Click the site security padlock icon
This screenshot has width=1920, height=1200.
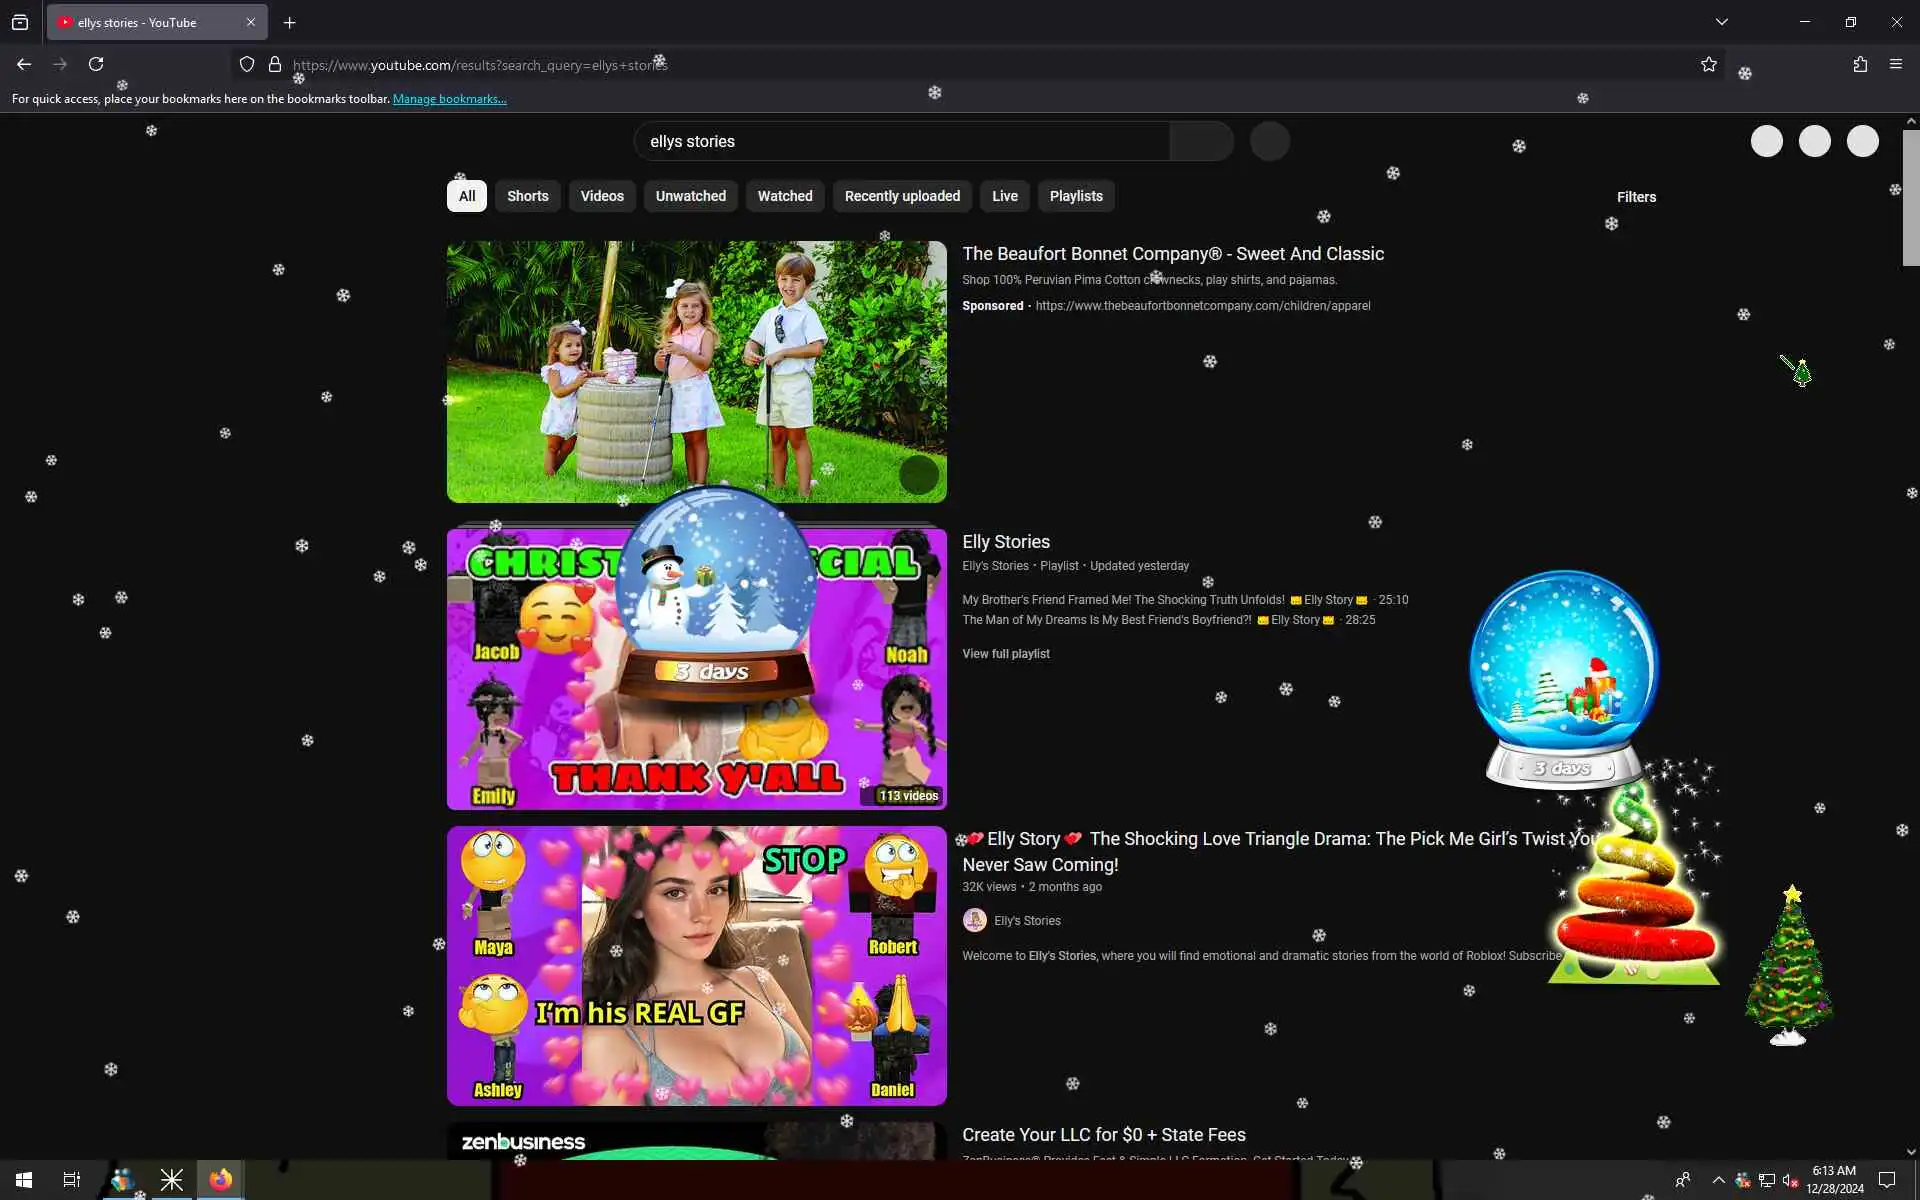pyautogui.click(x=275, y=64)
